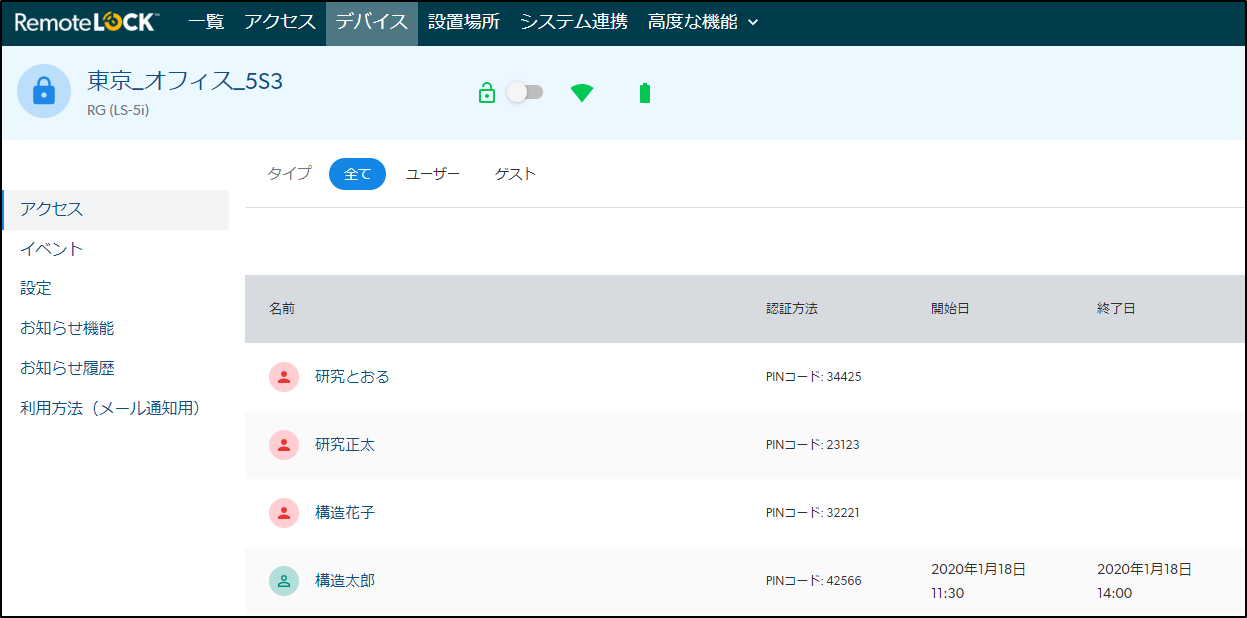Click the avatar icon beside 研究とおる
The image size is (1247, 618).
click(x=285, y=377)
